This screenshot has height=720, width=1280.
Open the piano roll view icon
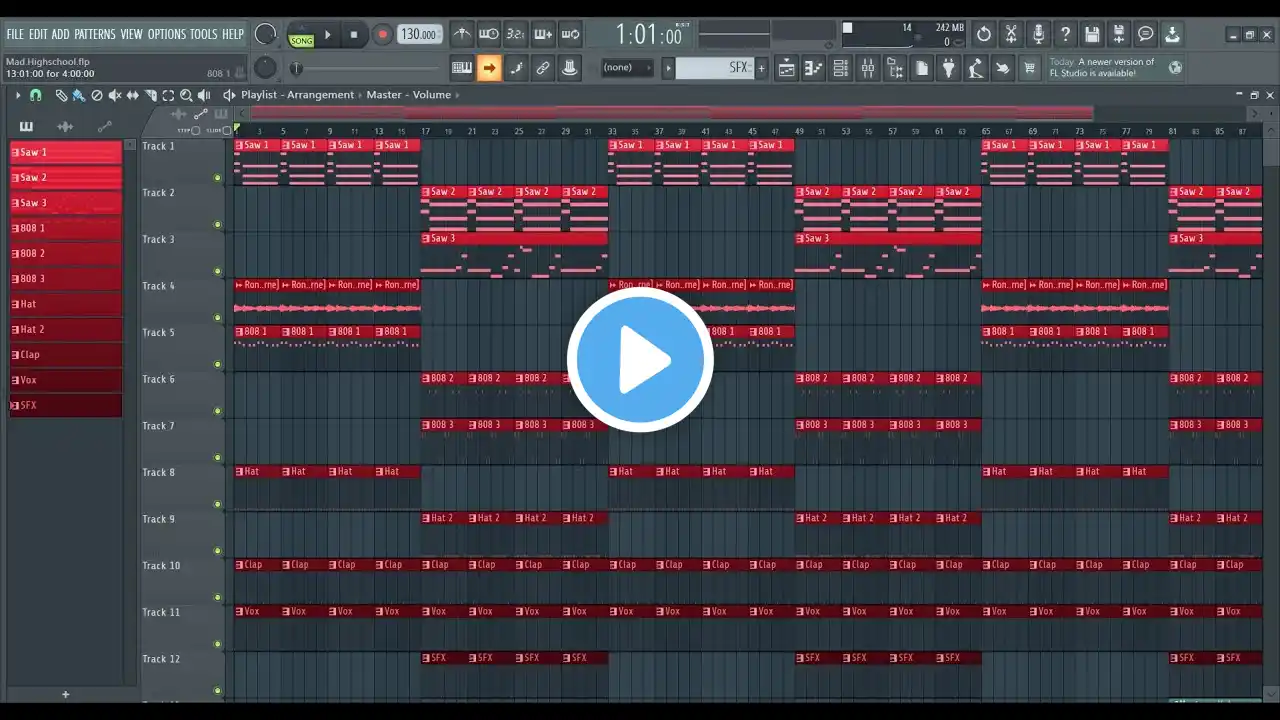point(814,68)
